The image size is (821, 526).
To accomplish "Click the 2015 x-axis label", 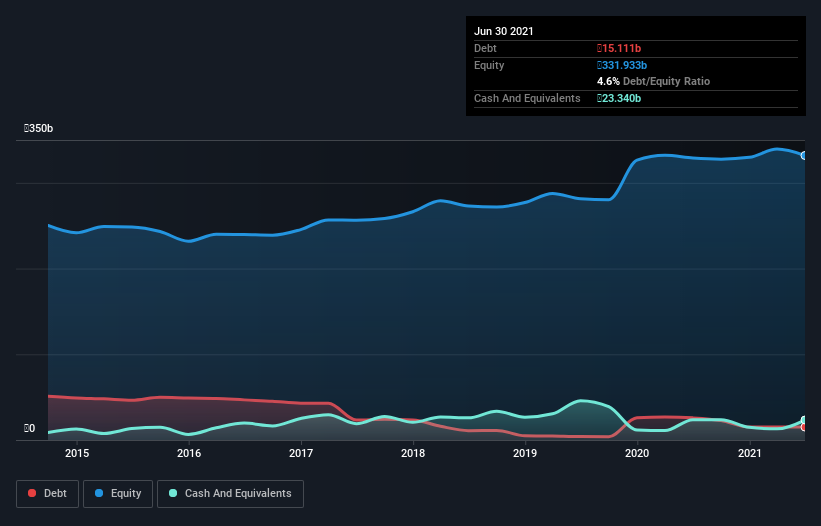I will pos(77,453).
